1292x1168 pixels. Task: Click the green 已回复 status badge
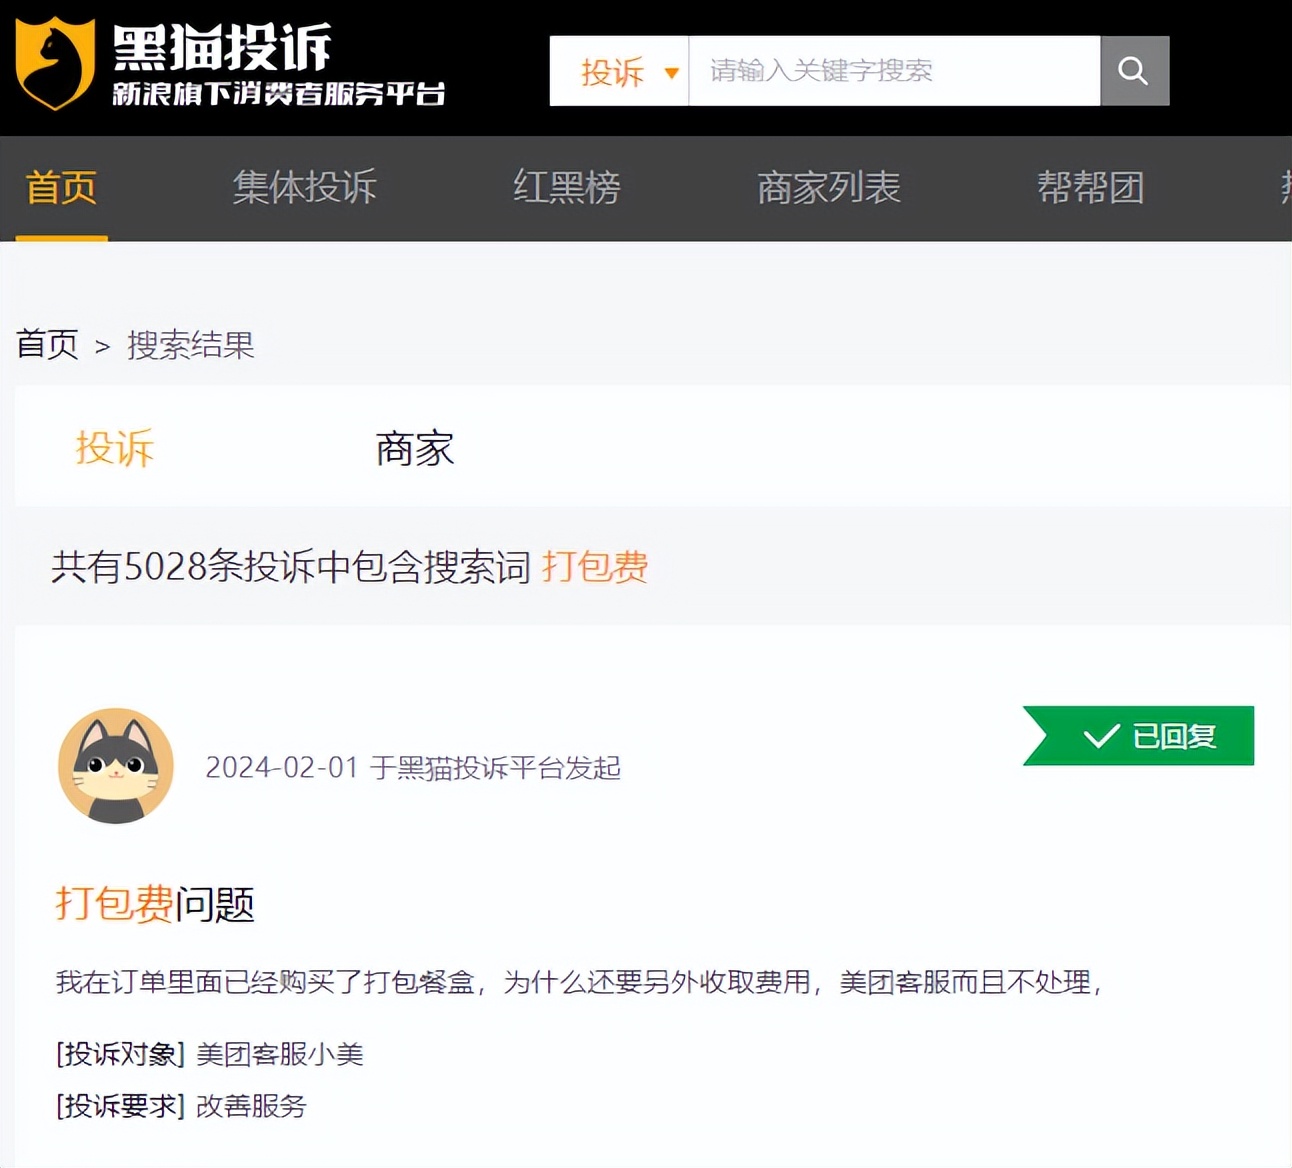[1140, 736]
